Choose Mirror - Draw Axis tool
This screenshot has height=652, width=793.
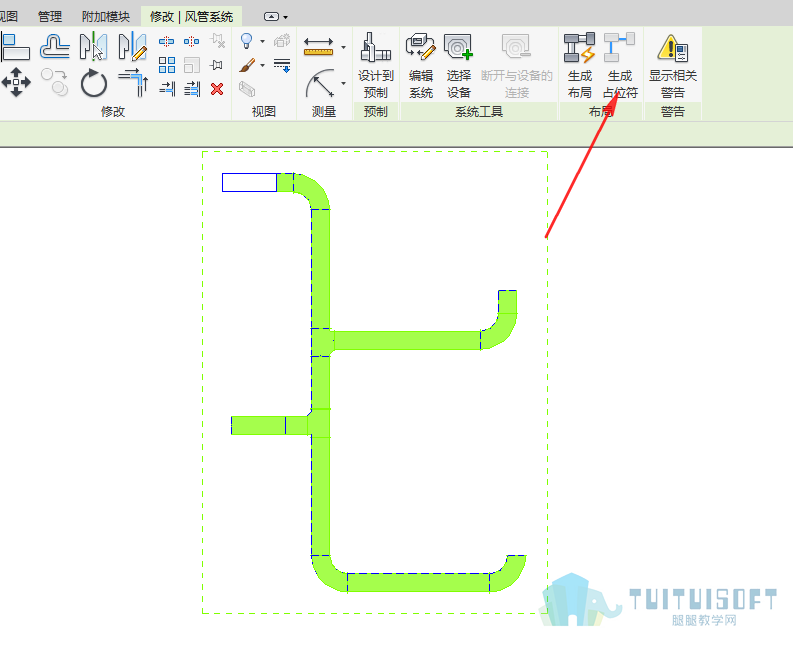(133, 47)
